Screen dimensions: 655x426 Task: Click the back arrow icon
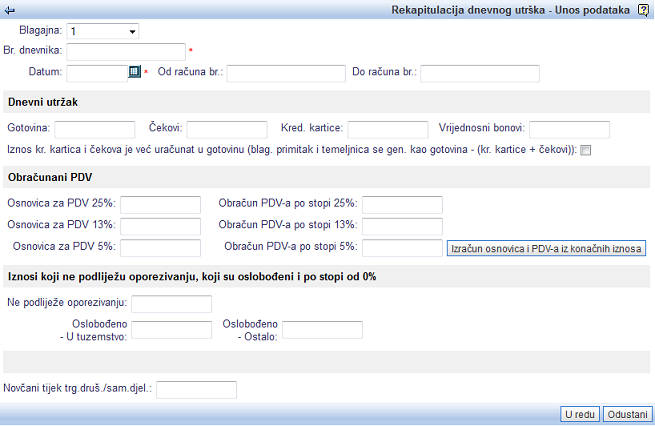click(x=10, y=10)
